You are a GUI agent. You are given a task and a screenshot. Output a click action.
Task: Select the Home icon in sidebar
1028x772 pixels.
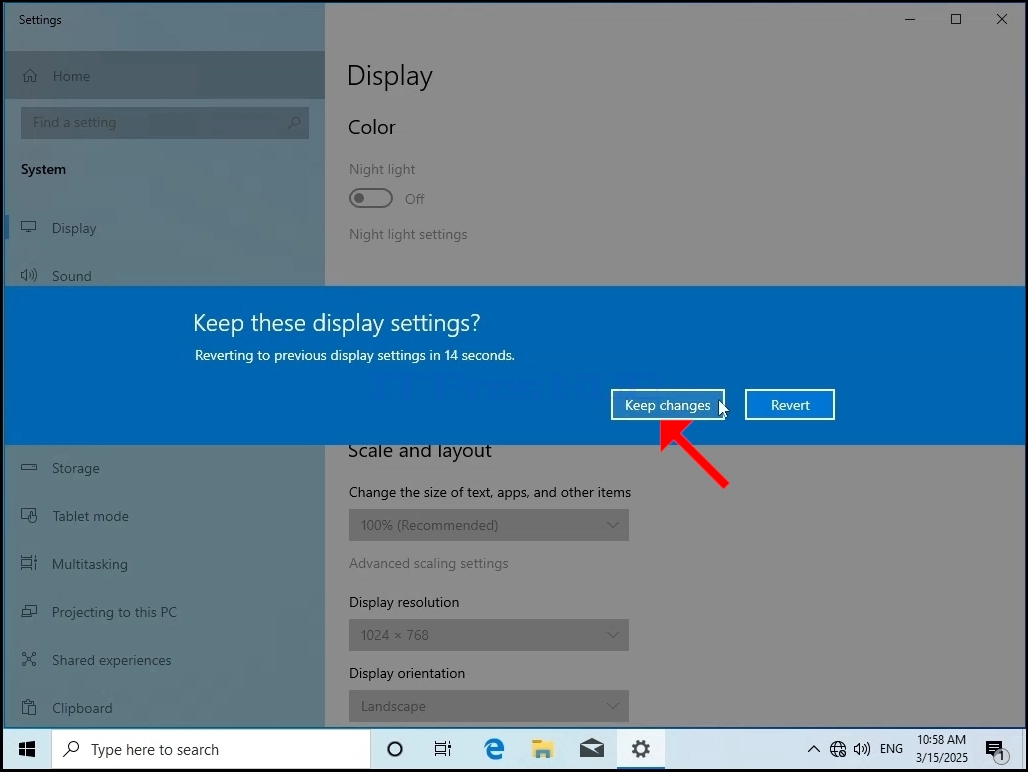coord(30,76)
